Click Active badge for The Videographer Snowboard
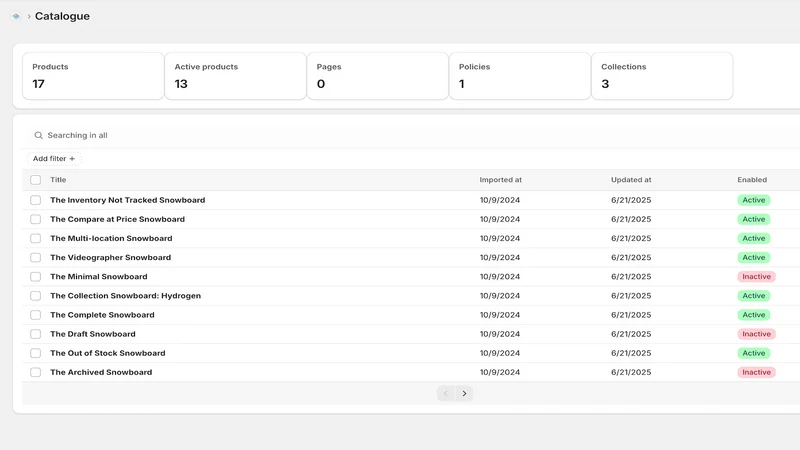 coord(754,258)
